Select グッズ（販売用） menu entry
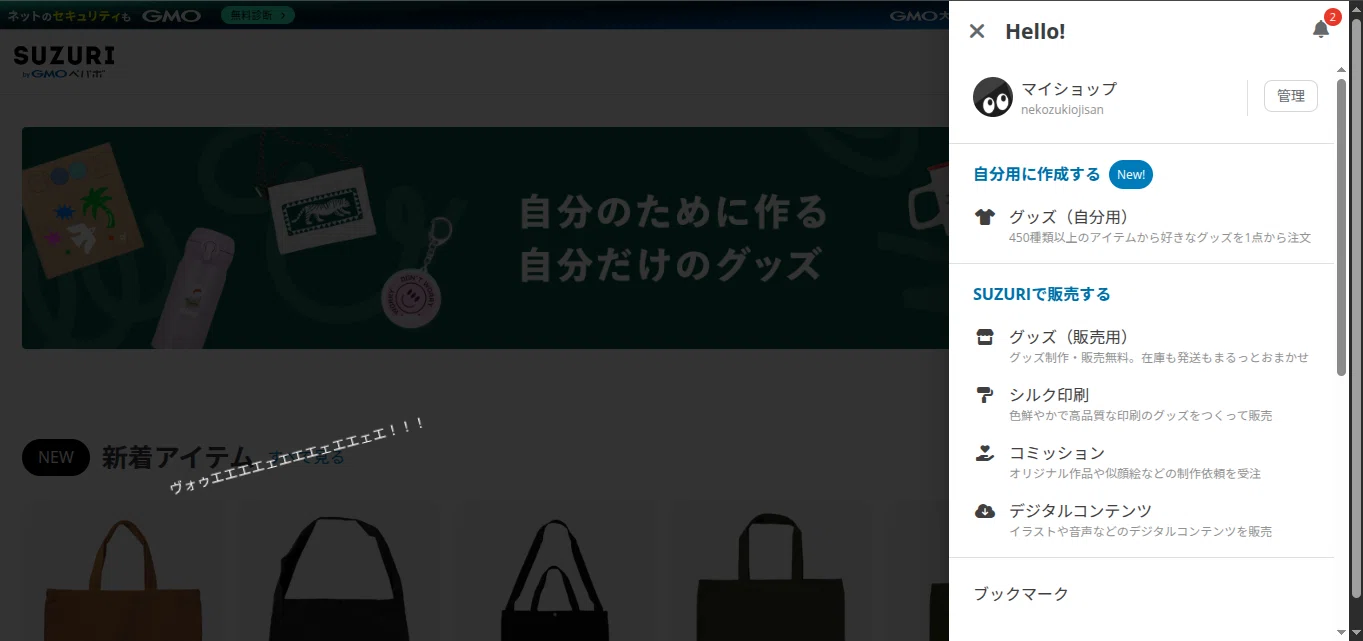 tap(1141, 346)
